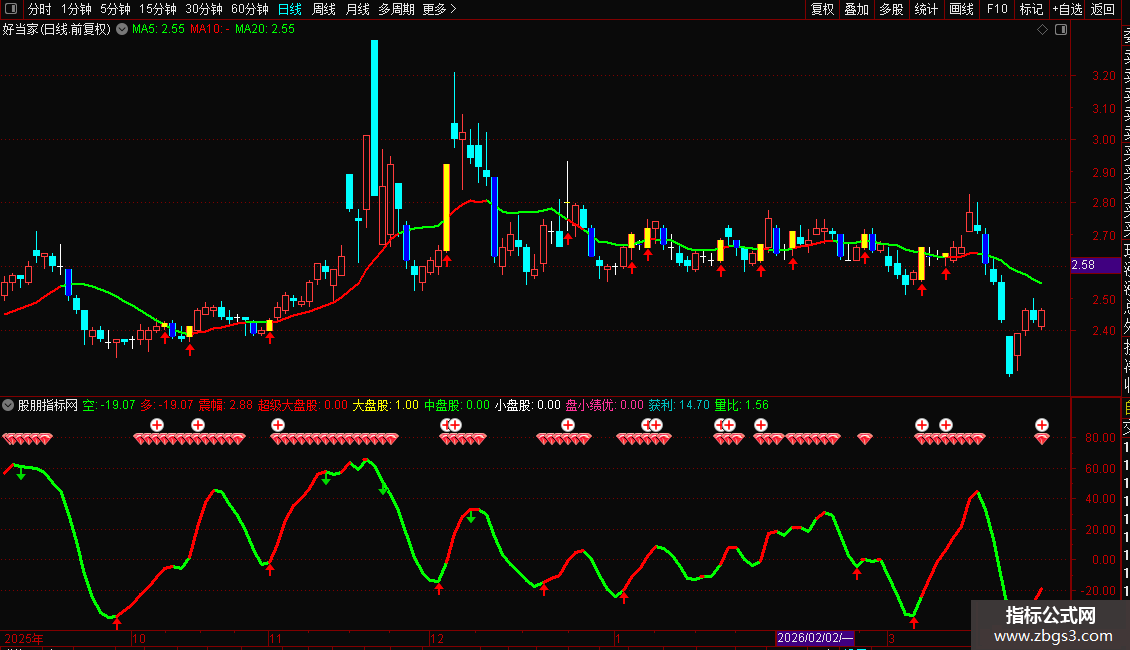Screen dimensions: 1130x650
Task: Click the 2.80 price axis label
Action: click(x=1104, y=203)
